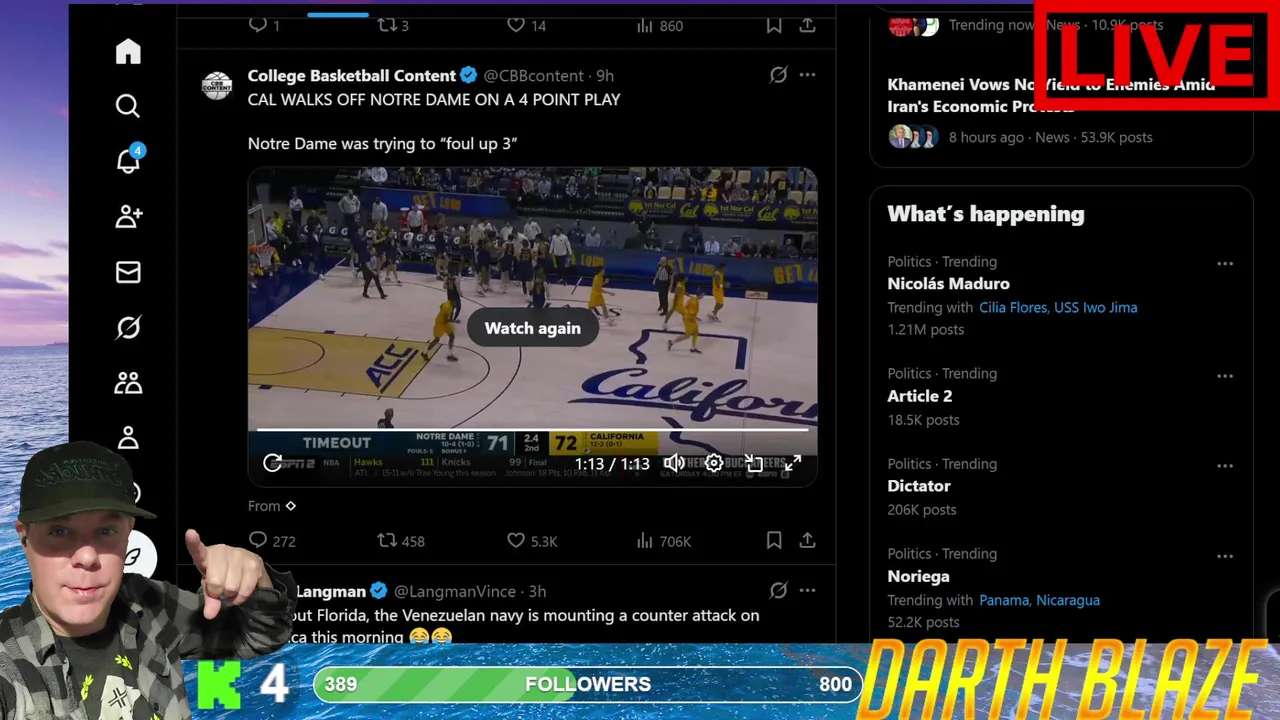Like the top post with 14 likes

pyautogui.click(x=526, y=25)
